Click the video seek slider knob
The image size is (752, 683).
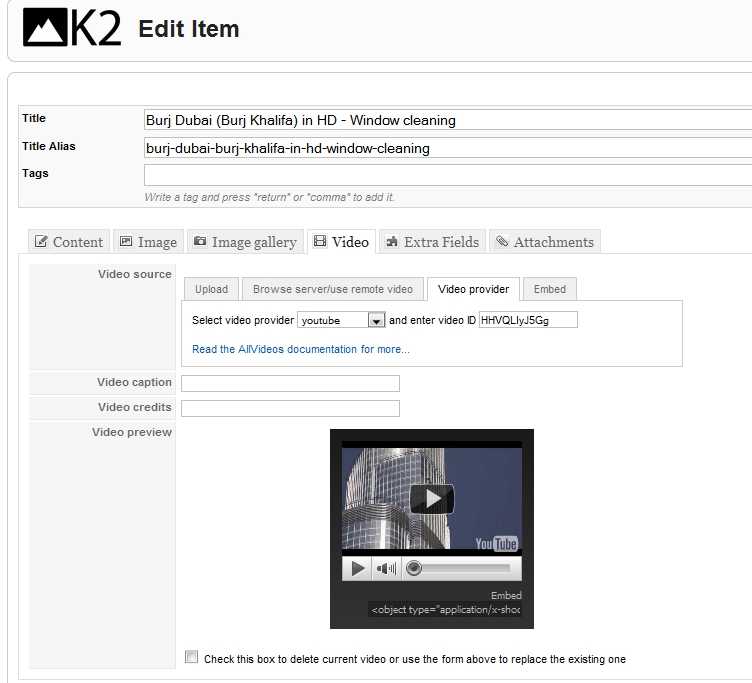tap(414, 568)
